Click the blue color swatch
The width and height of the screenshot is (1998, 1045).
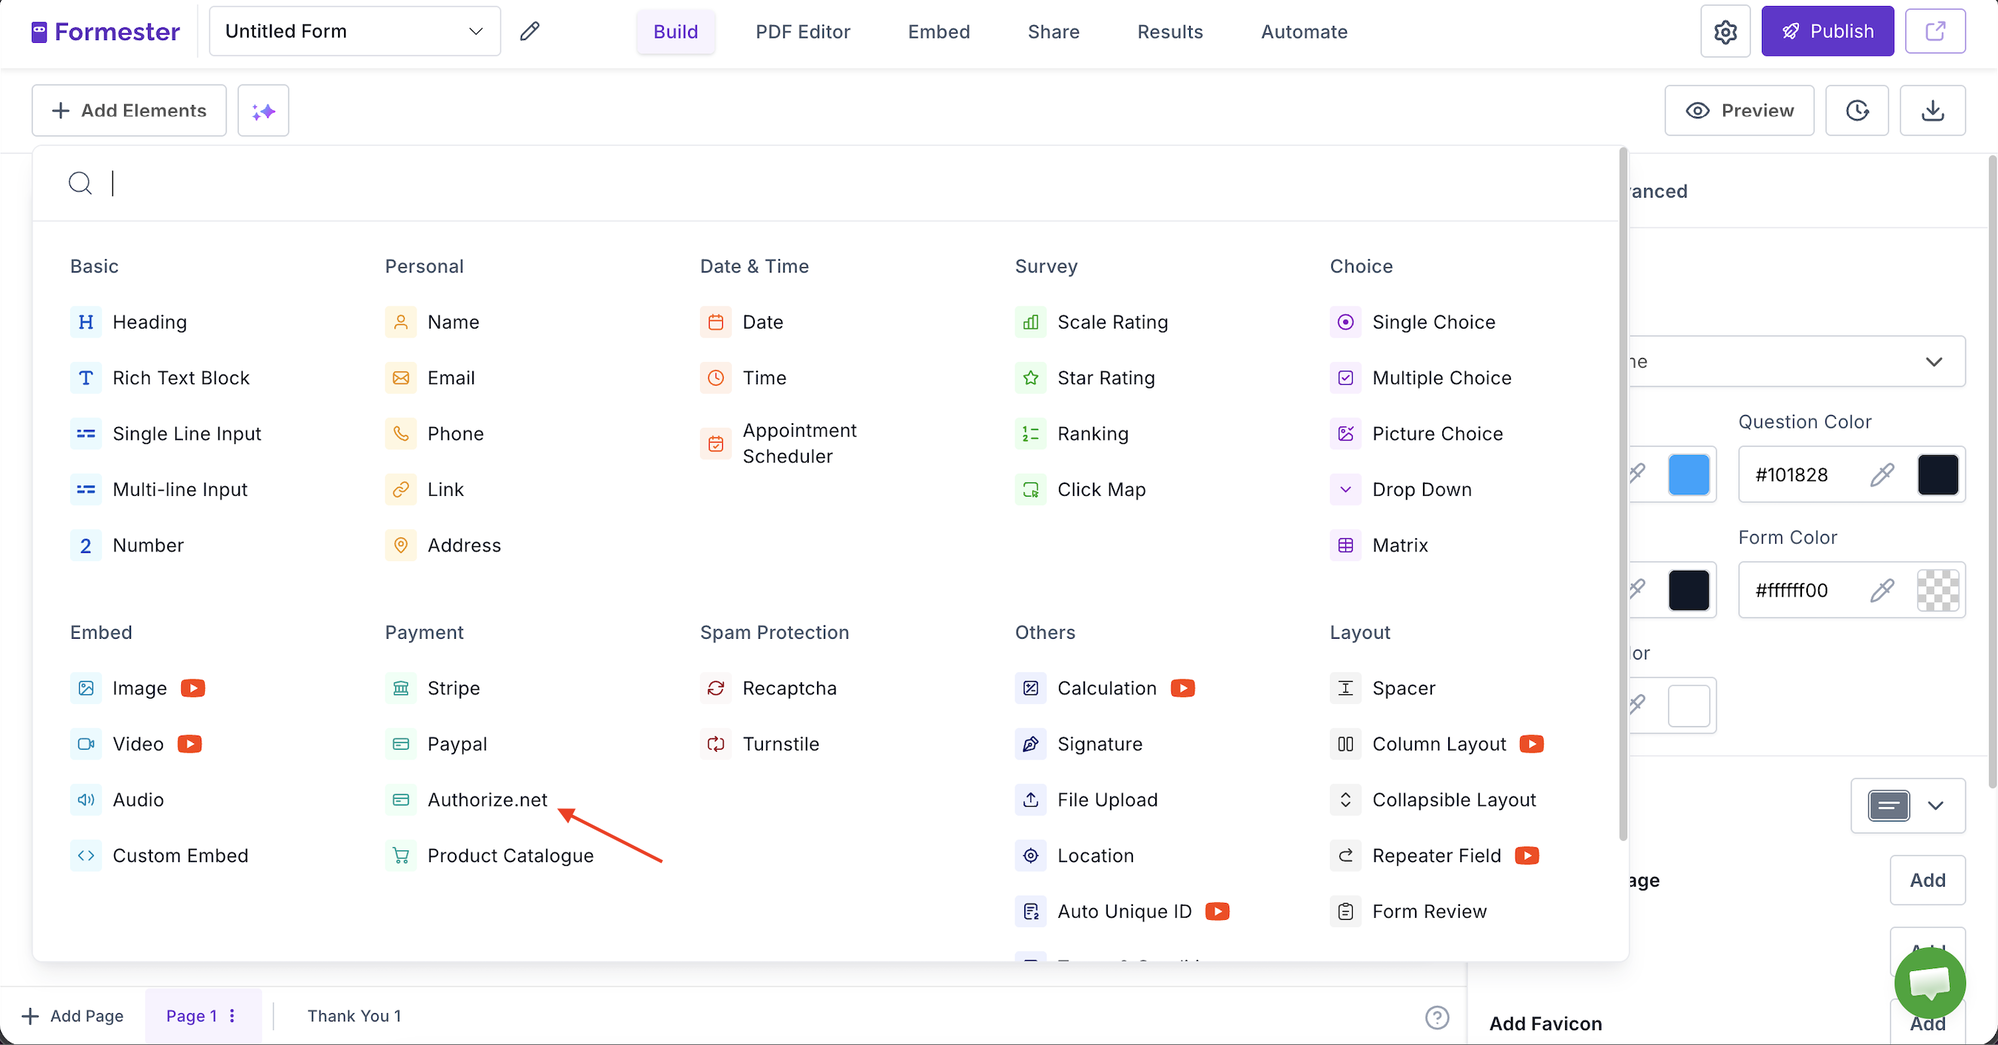[x=1689, y=474]
